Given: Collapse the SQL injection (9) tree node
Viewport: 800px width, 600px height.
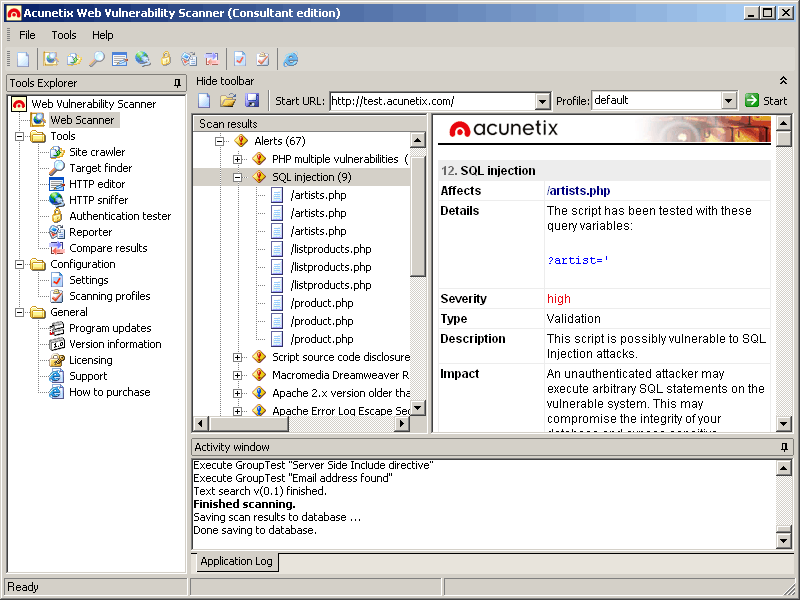Looking at the screenshot, I should 238,177.
